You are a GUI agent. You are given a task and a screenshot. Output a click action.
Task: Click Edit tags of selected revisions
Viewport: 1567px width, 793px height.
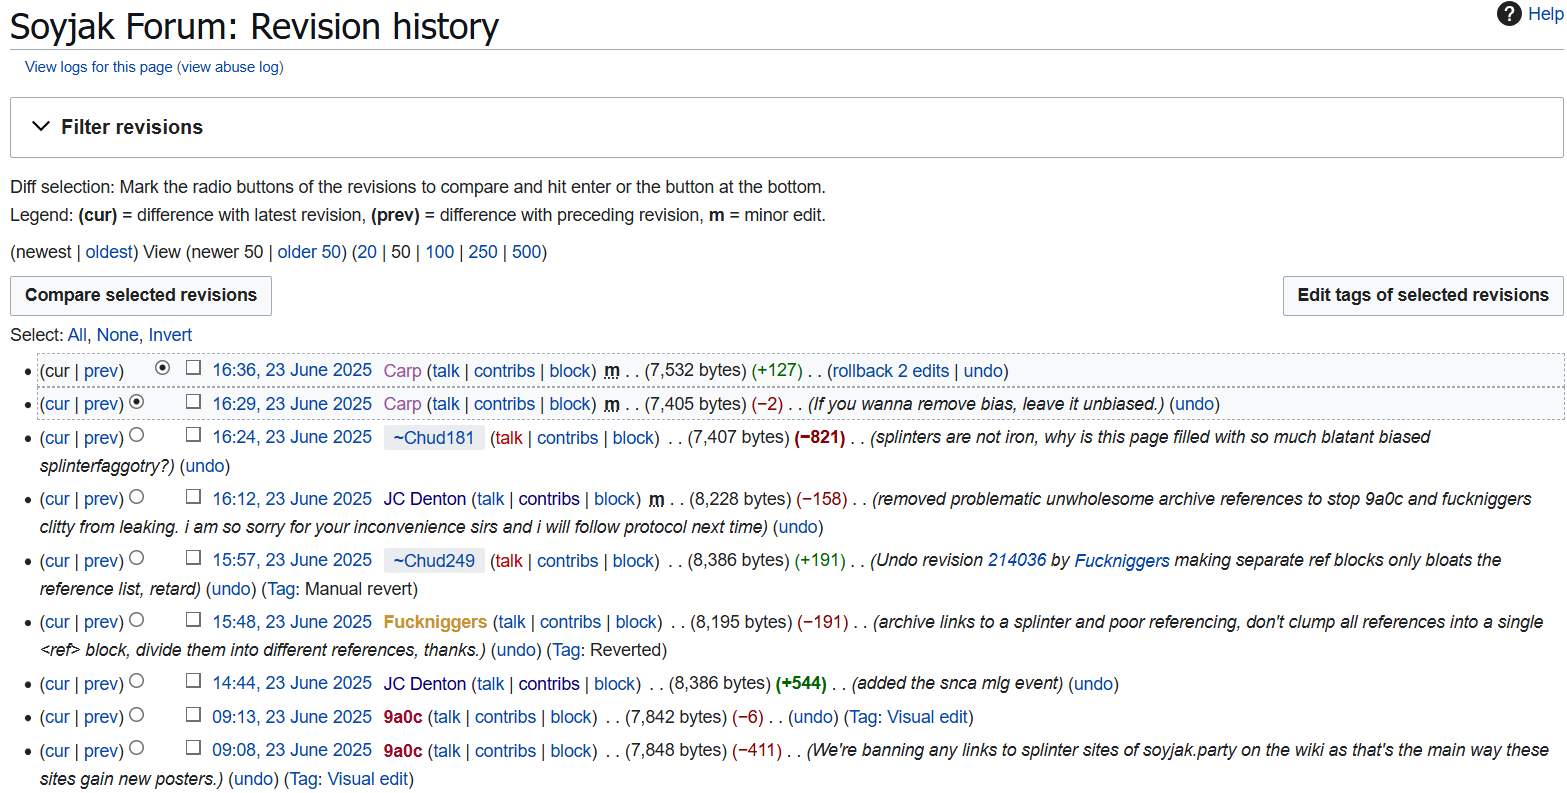point(1423,295)
